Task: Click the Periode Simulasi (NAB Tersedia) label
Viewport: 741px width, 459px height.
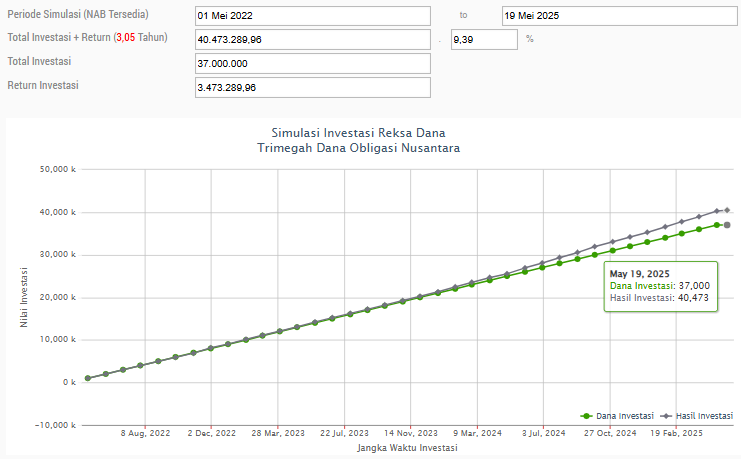Action: pyautogui.click(x=78, y=14)
